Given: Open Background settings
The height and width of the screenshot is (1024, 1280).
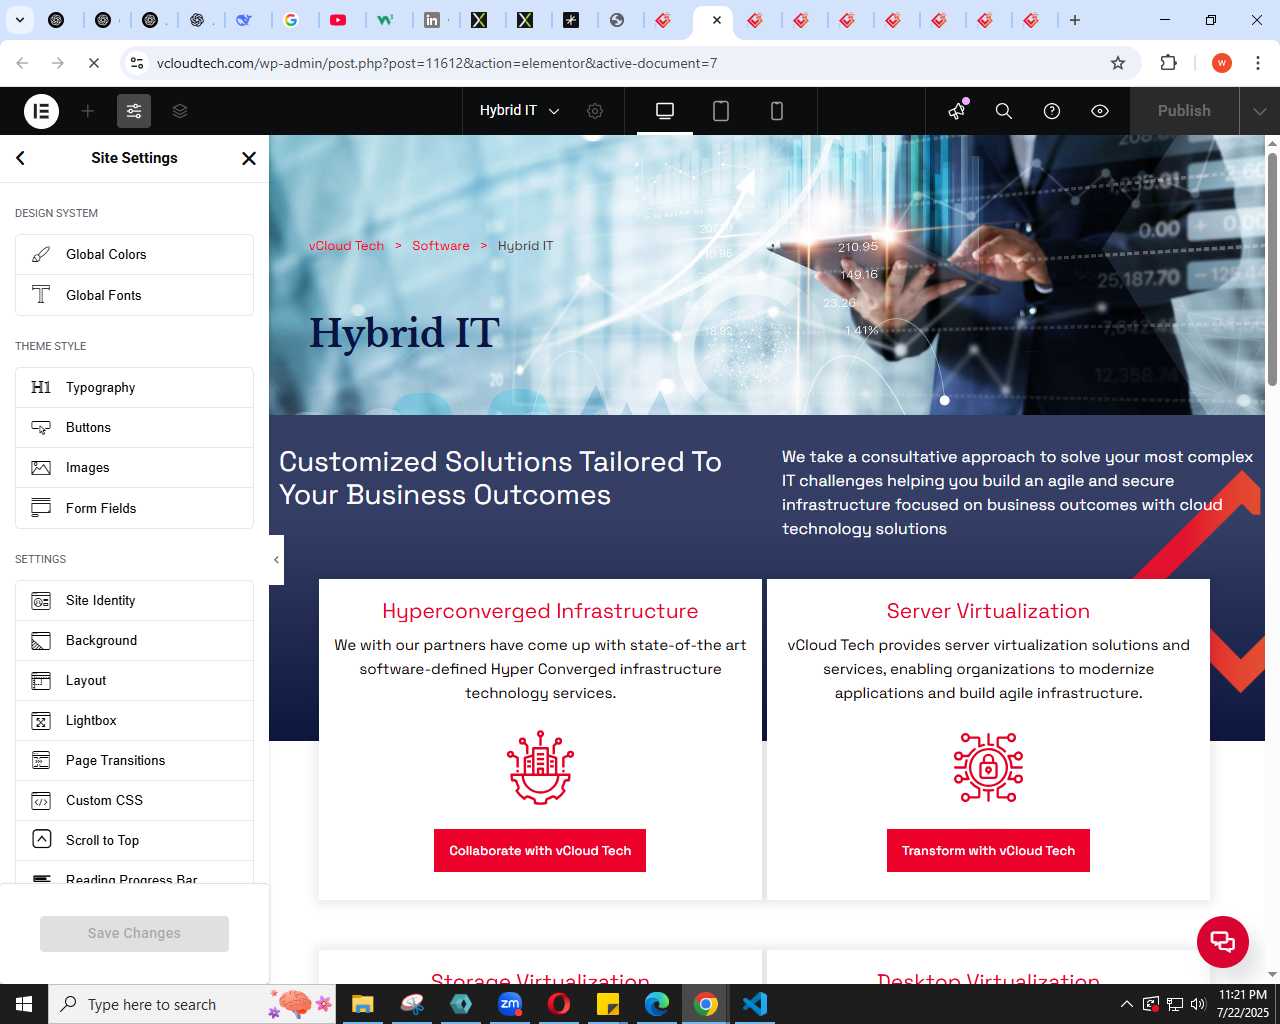Looking at the screenshot, I should 134,641.
